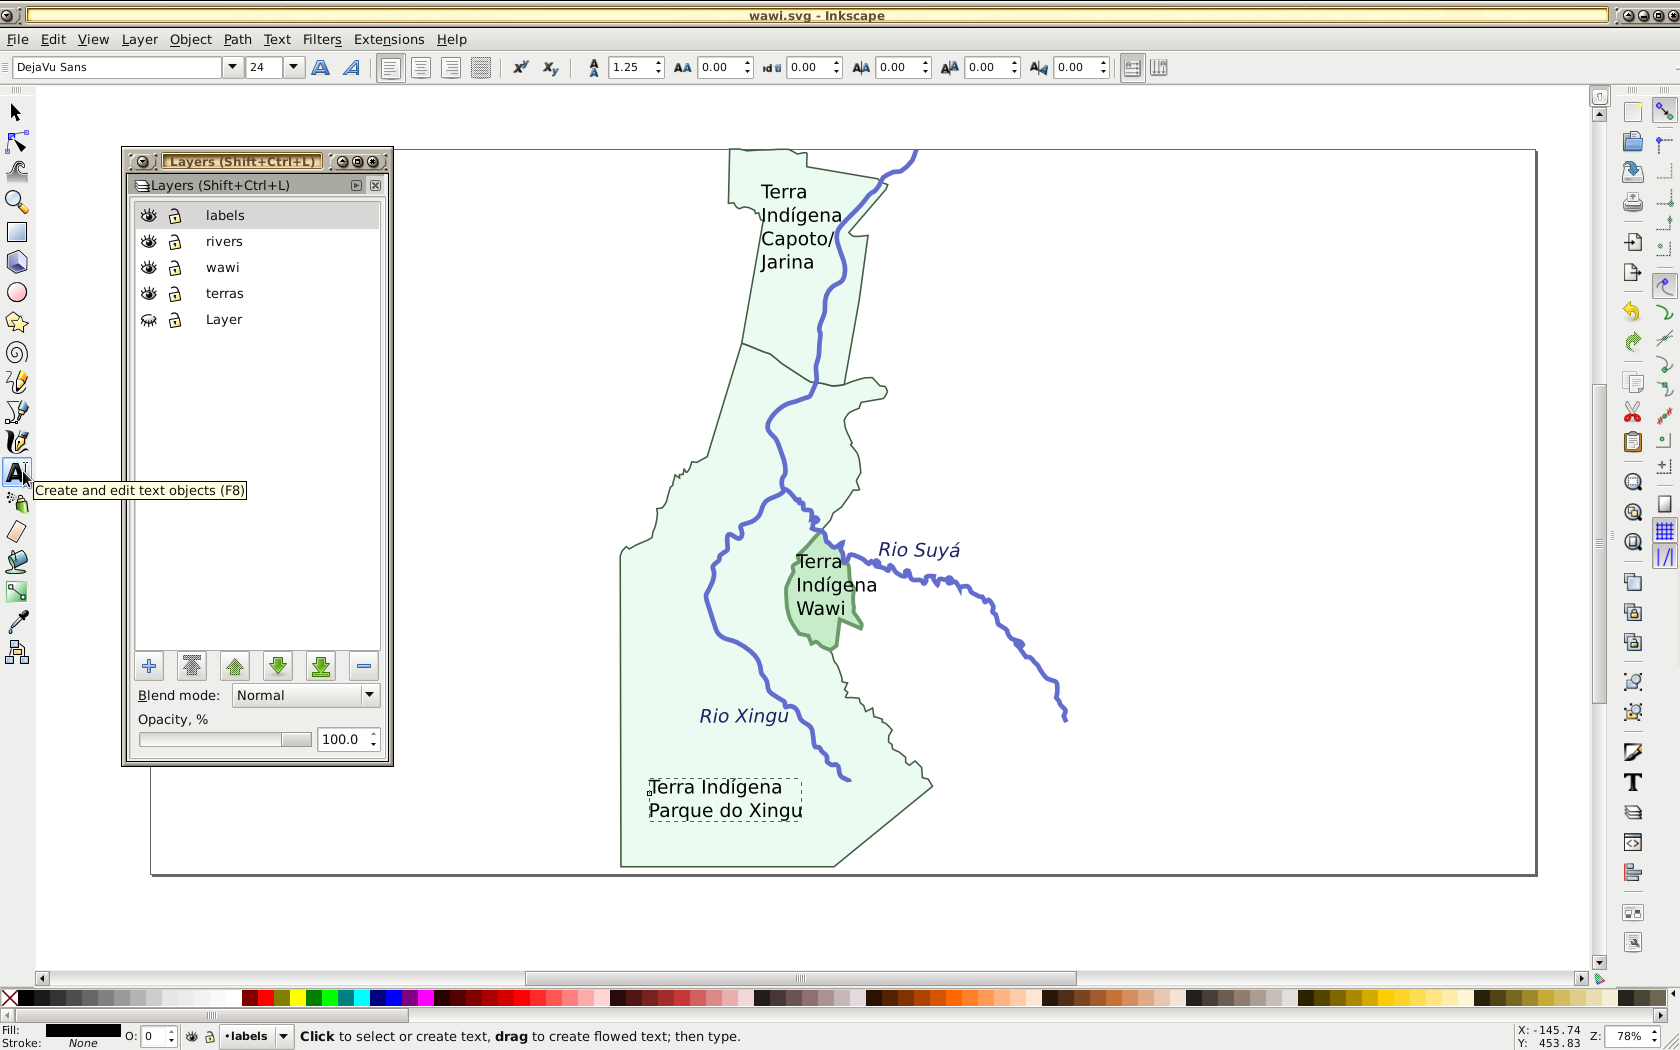Viewport: 1680px width, 1050px height.
Task: Toggle lock on the wawi layer
Action: (x=175, y=268)
